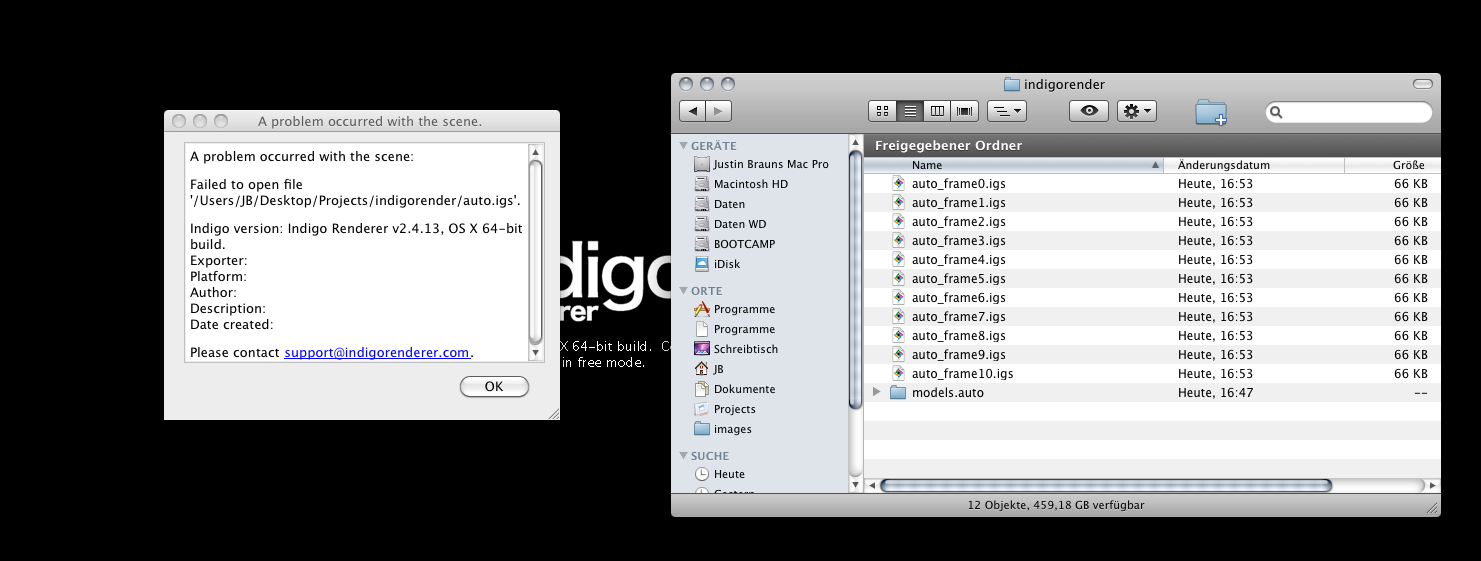Click the Finder back navigation arrow
The height and width of the screenshot is (561, 1481).
pos(693,111)
